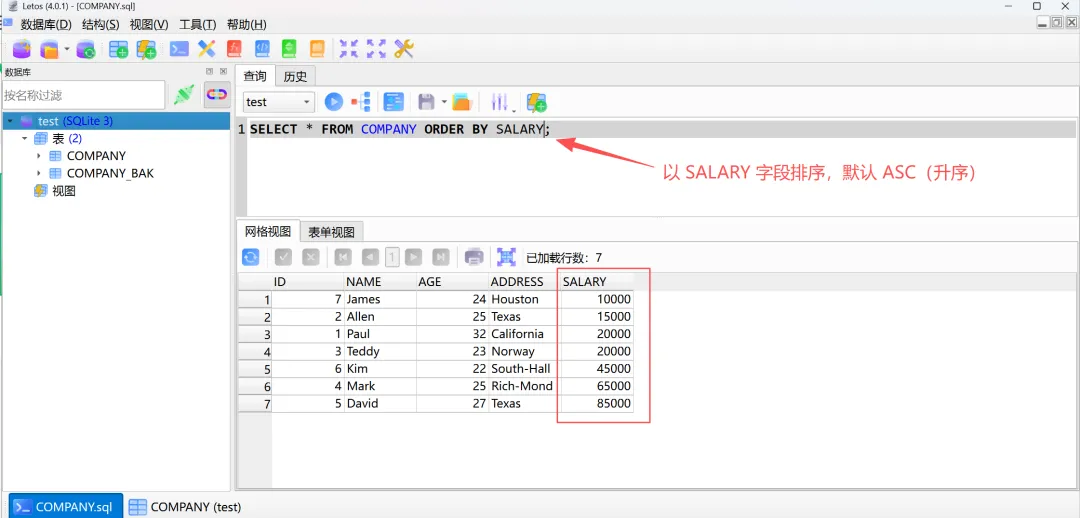Viewport: 1080px width, 518px height.
Task: Click the lightning table icon in query toolbar
Action: (537, 102)
